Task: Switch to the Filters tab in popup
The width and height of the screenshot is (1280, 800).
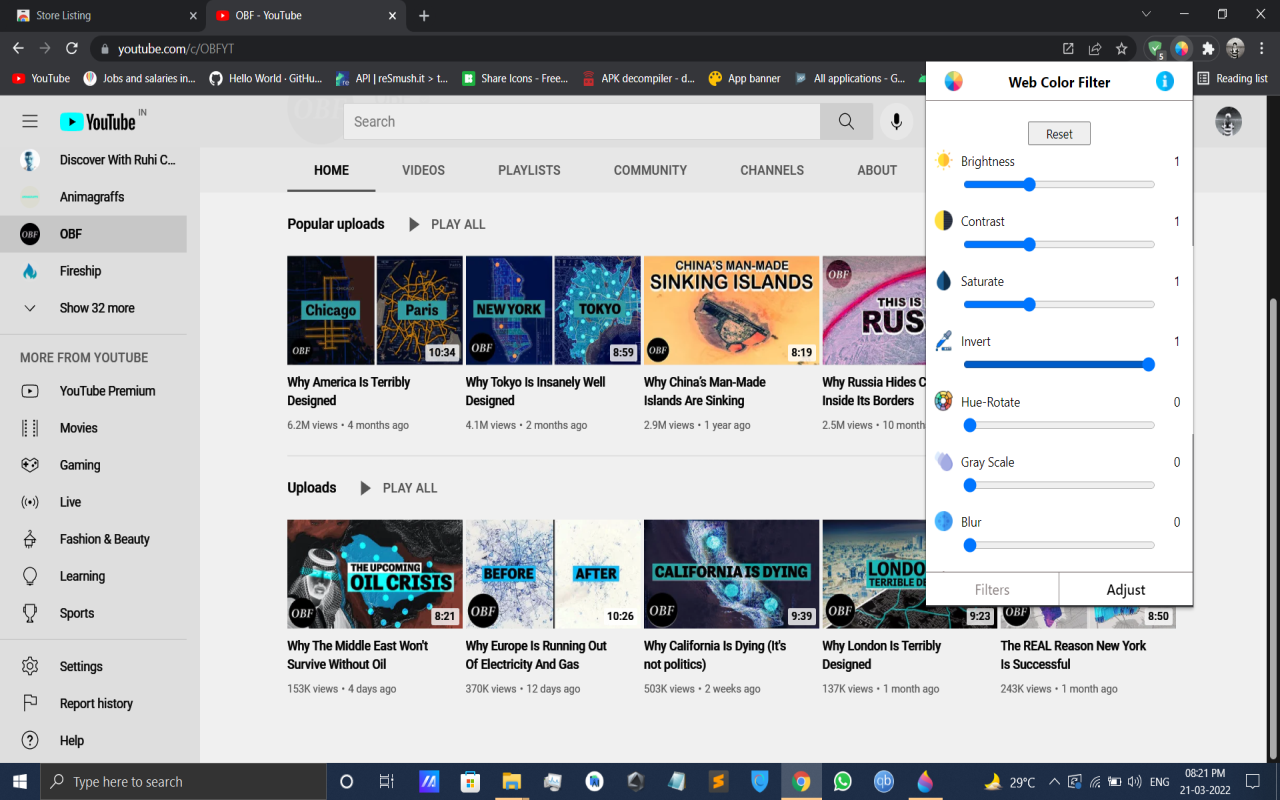Action: pyautogui.click(x=992, y=589)
